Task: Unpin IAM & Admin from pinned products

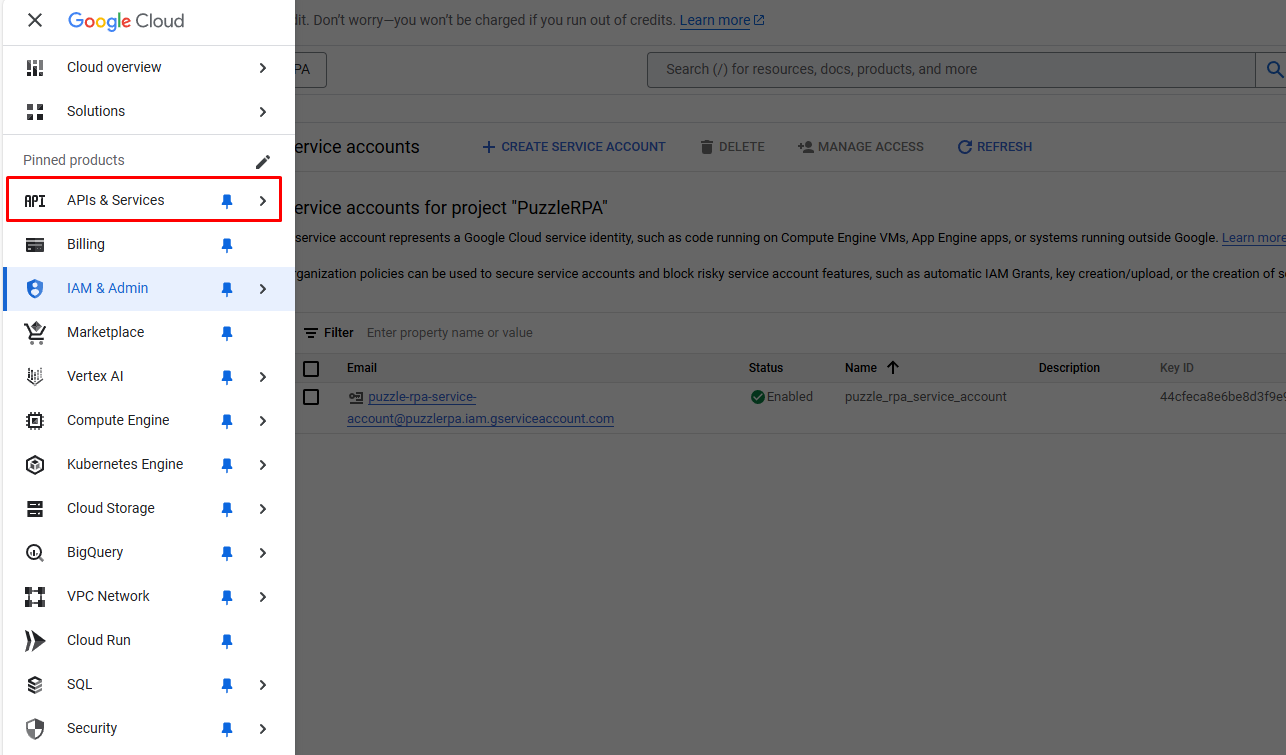Action: click(227, 289)
